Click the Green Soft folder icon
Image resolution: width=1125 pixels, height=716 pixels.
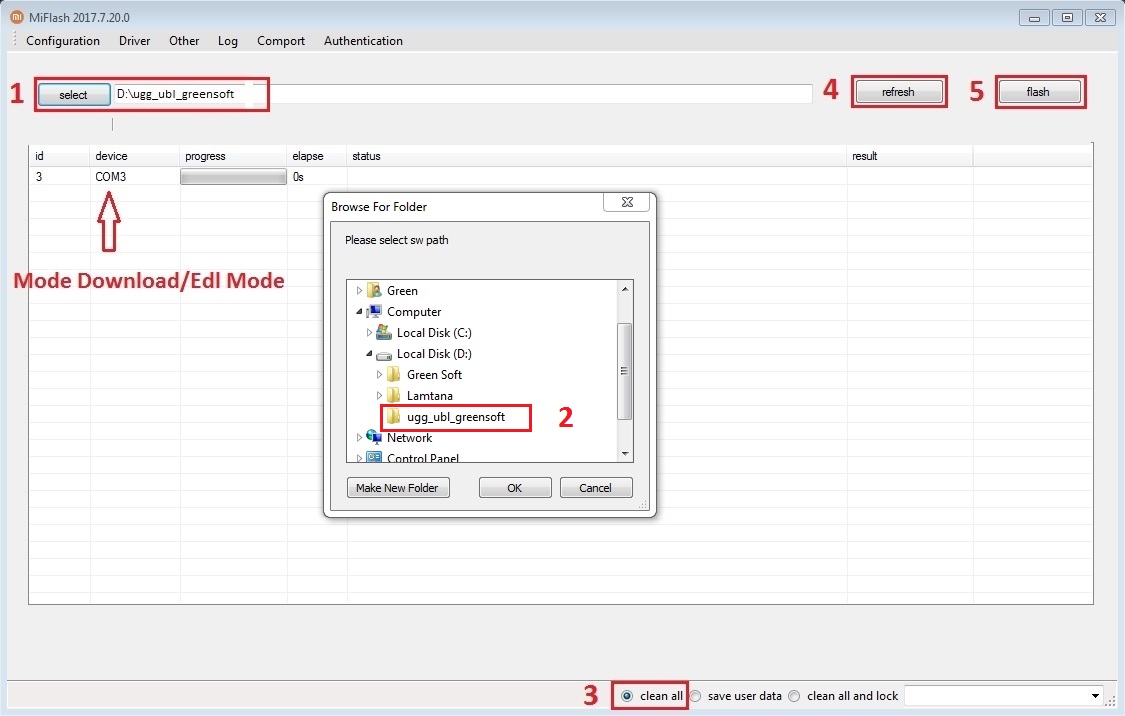[394, 375]
